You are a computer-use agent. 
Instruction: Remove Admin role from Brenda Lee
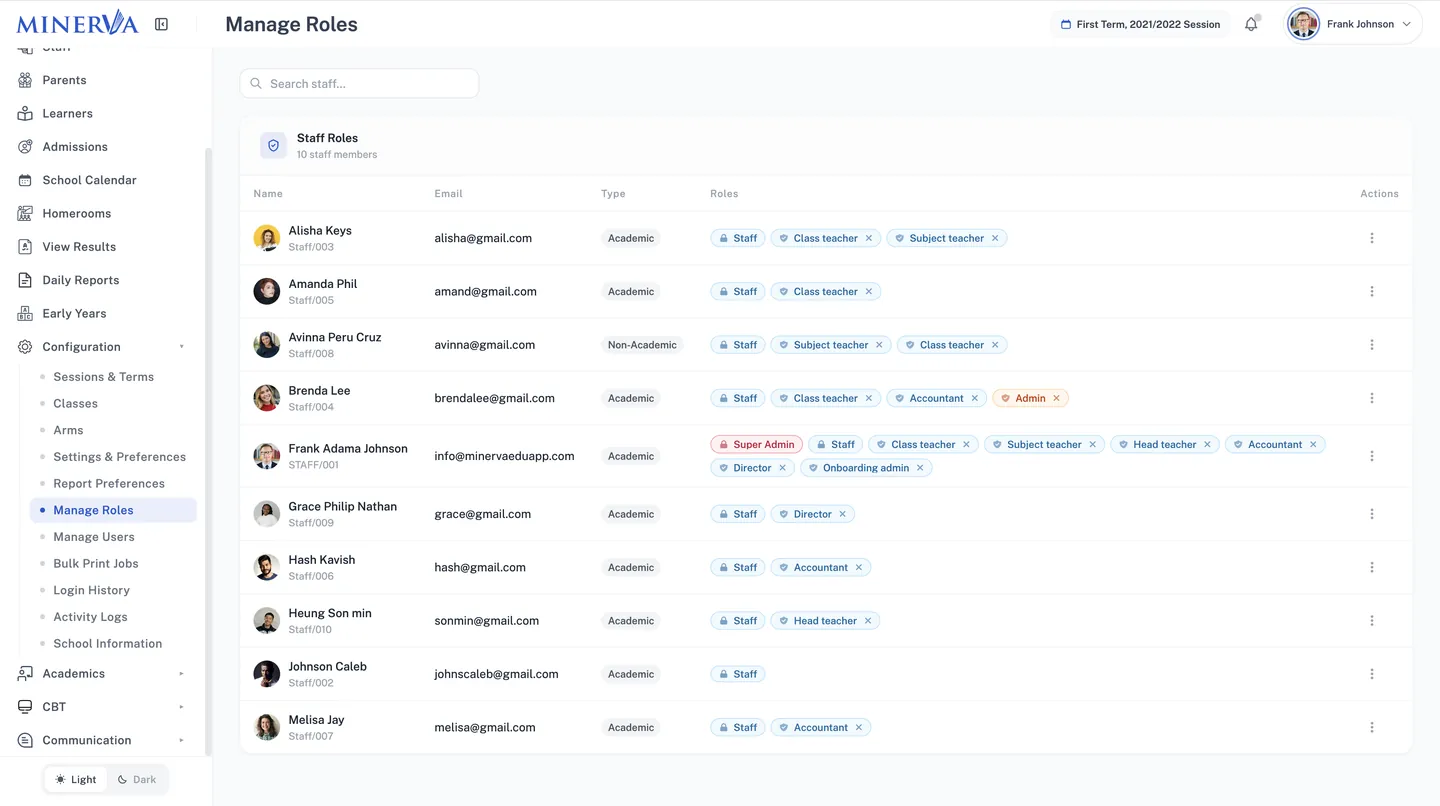(1056, 398)
